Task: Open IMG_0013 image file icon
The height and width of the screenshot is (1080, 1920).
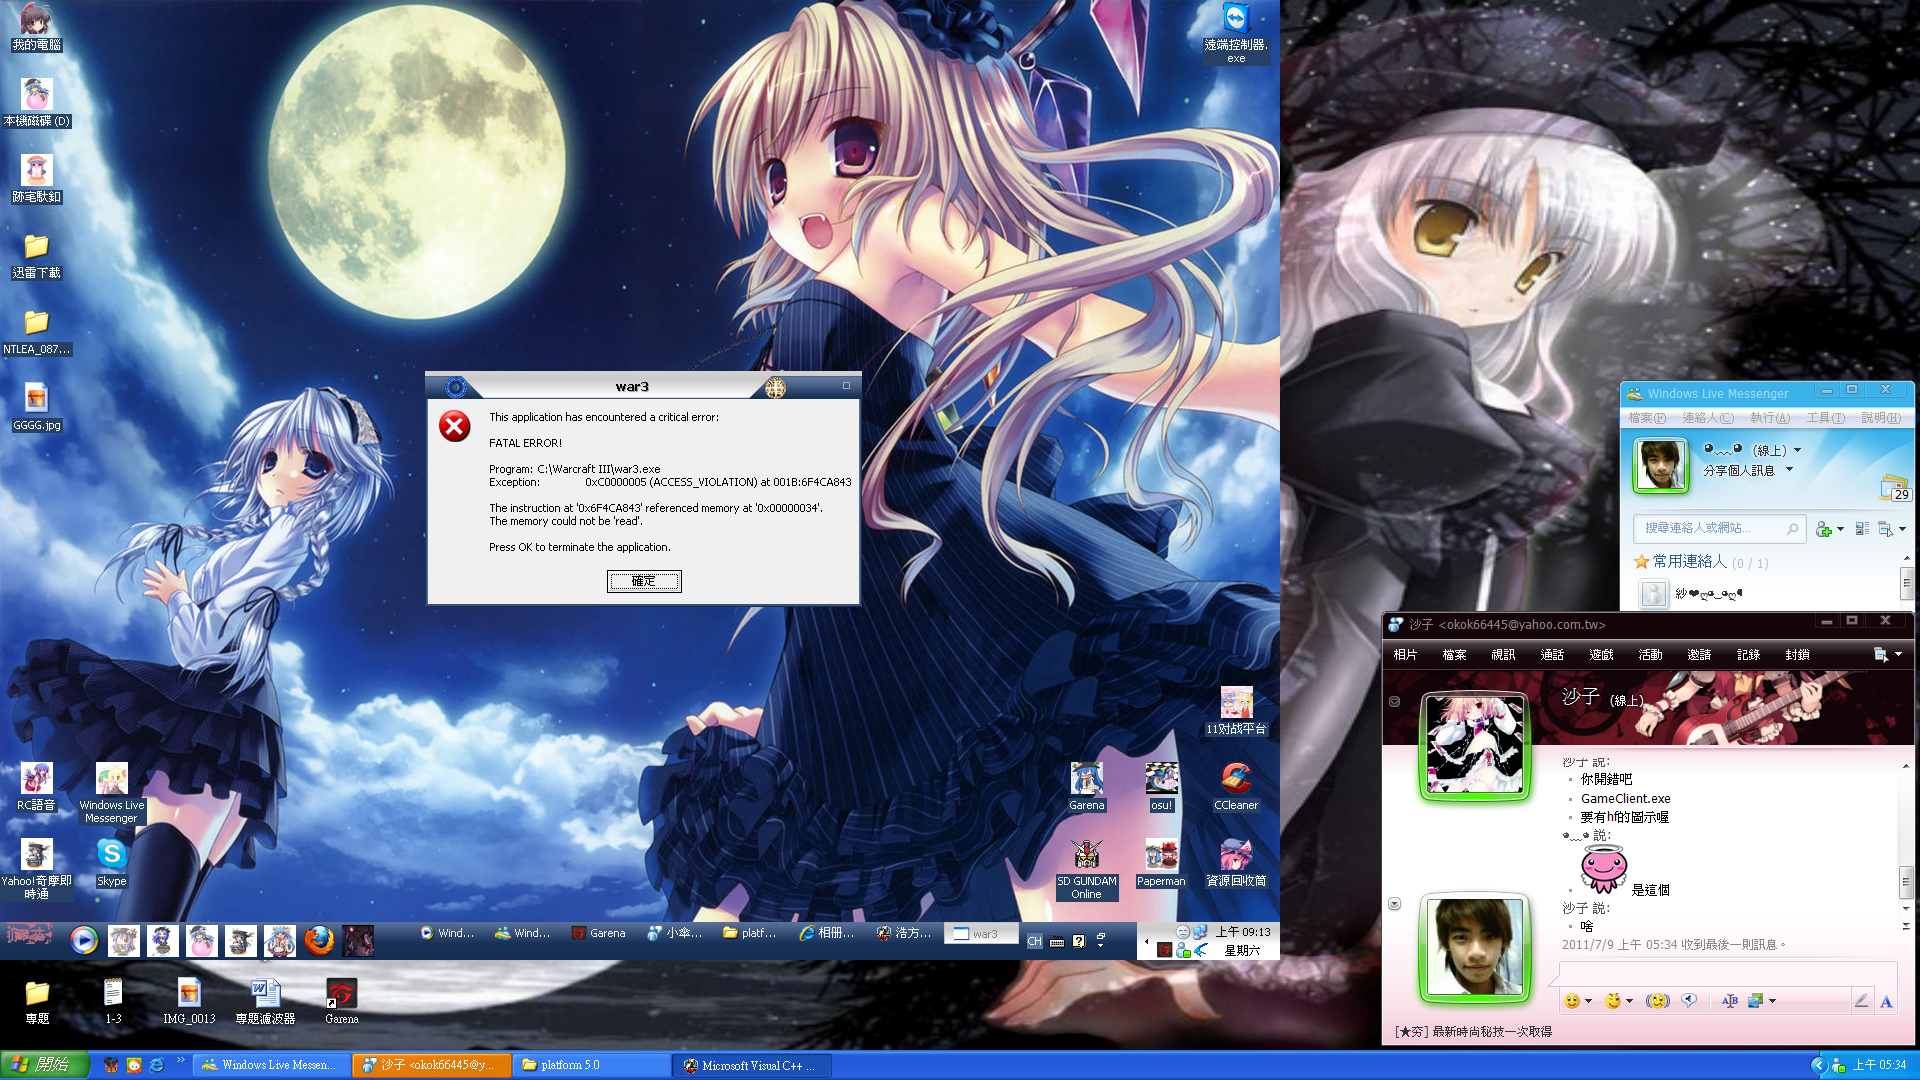Action: [x=189, y=1001]
